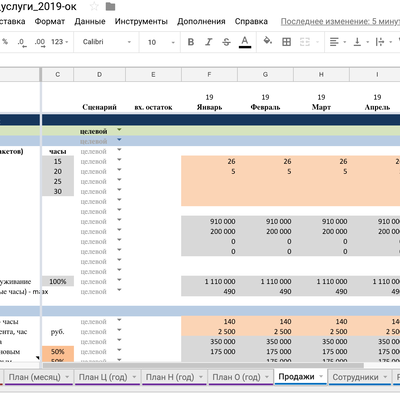
Task: Select January cell with 910 000
Action: pos(209,222)
